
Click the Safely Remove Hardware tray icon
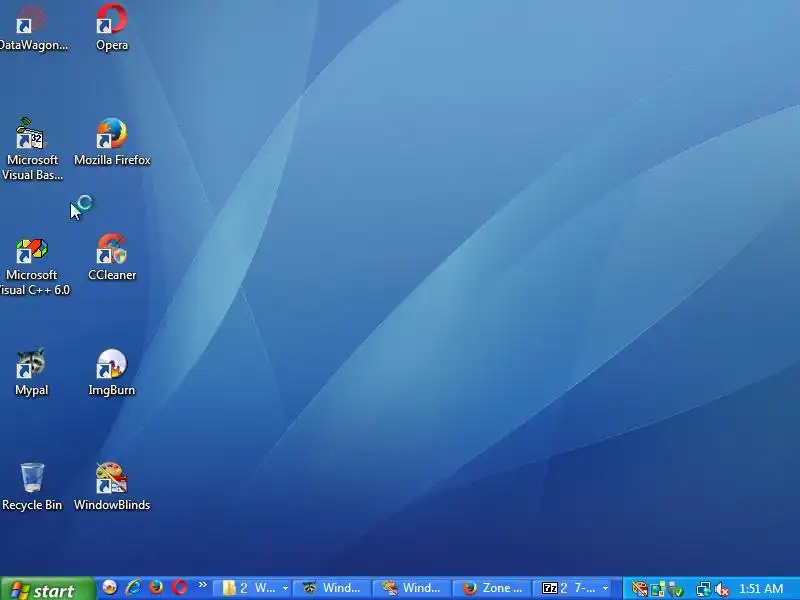click(x=676, y=589)
